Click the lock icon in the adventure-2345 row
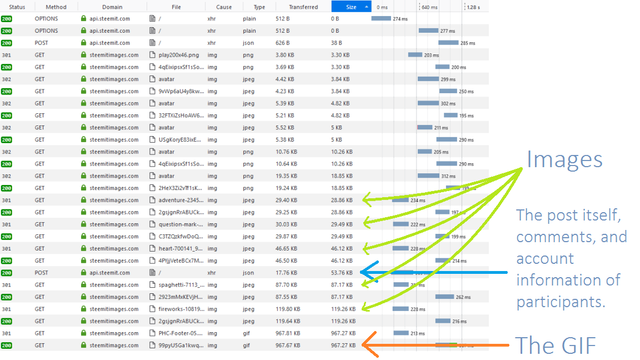 coord(84,200)
